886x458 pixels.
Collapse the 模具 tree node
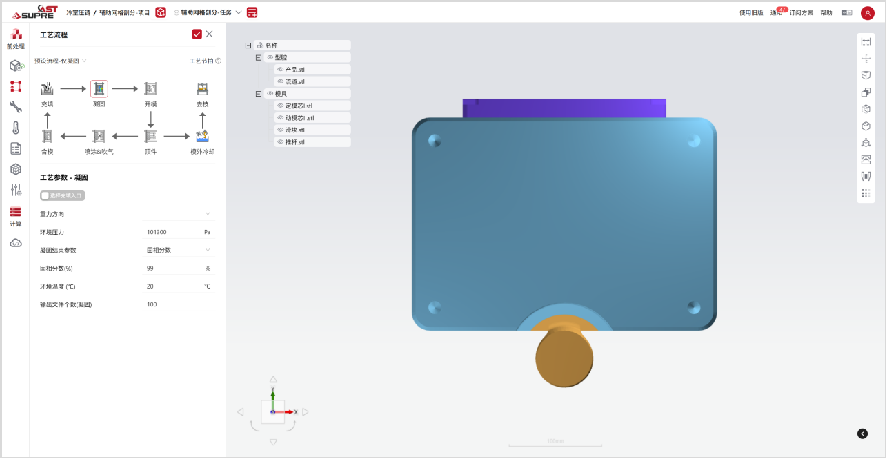point(258,93)
